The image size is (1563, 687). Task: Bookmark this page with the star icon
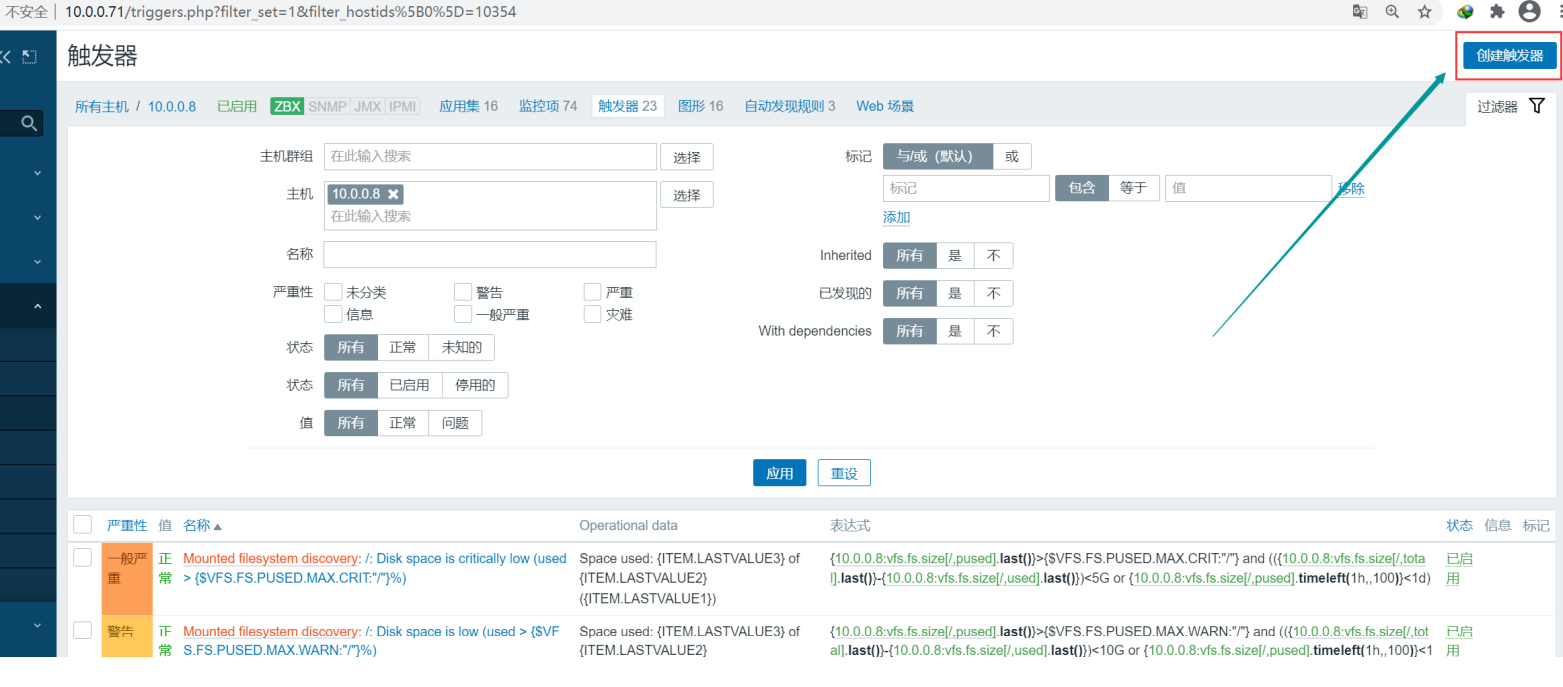[x=1424, y=12]
